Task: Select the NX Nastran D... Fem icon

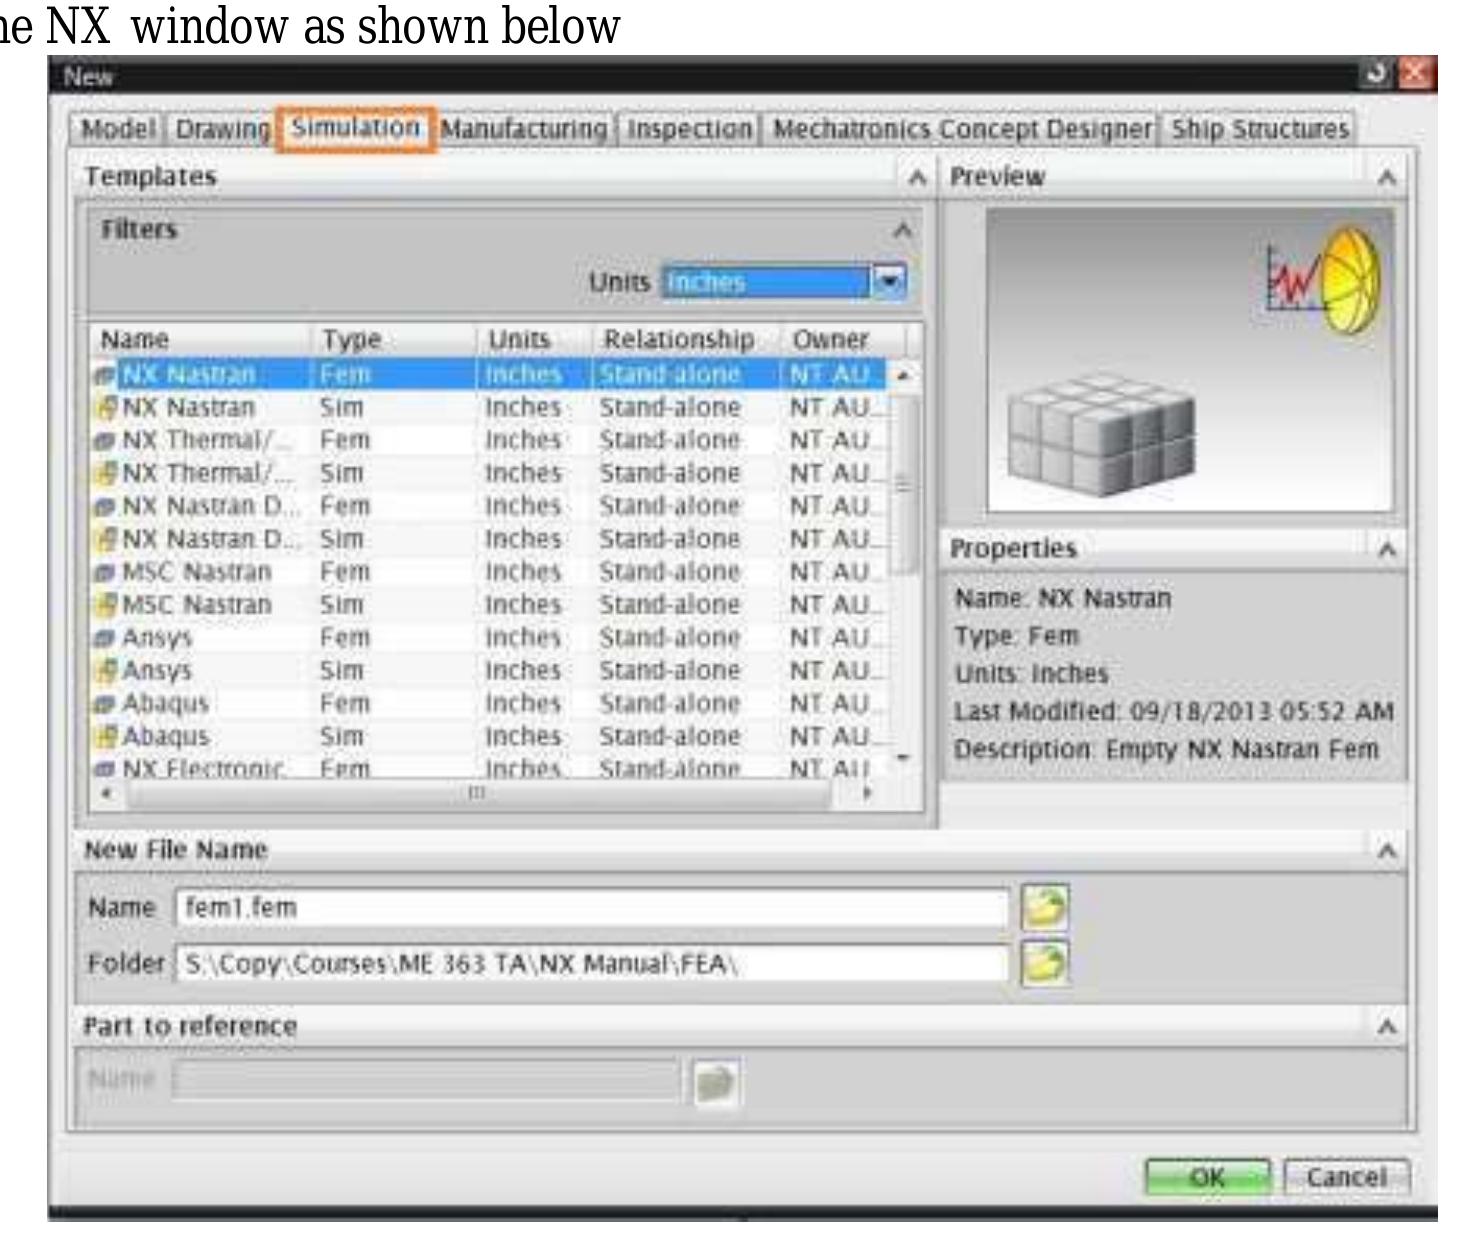Action: pyautogui.click(x=105, y=507)
